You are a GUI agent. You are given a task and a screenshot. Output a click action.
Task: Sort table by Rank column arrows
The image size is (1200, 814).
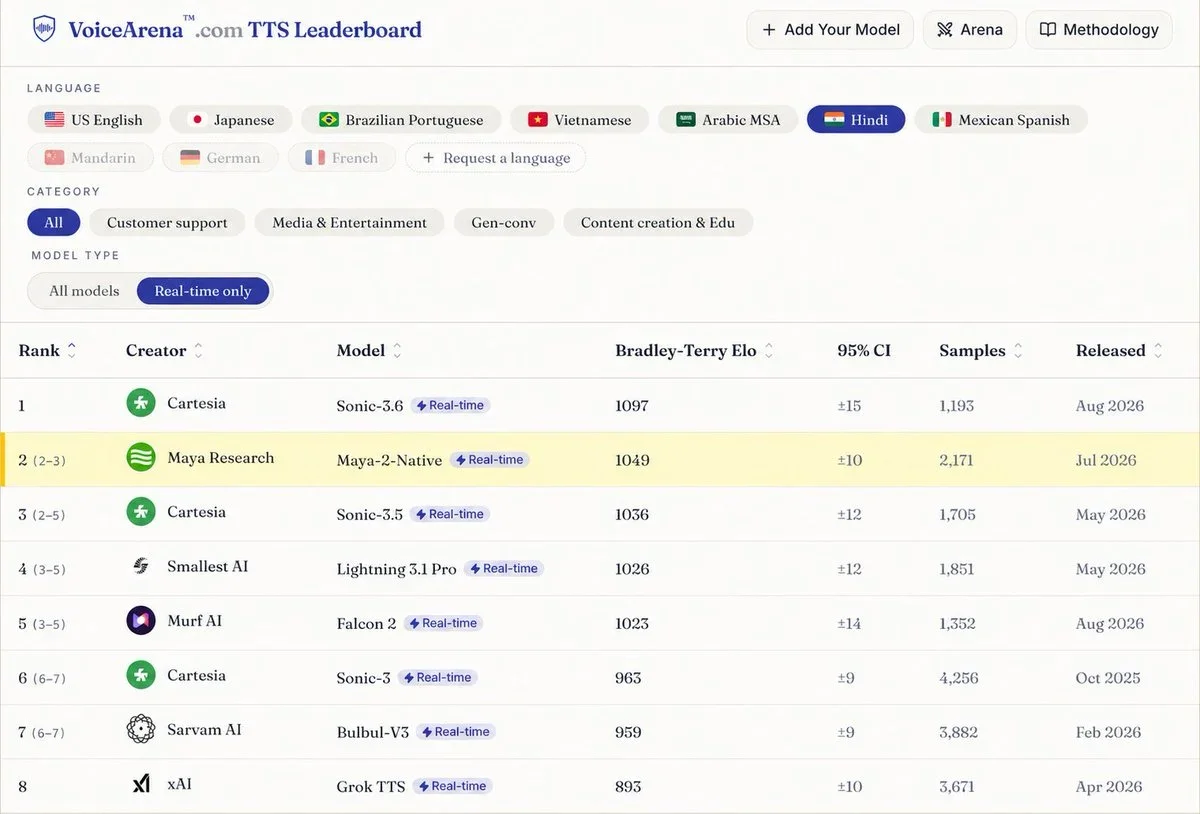pos(72,351)
